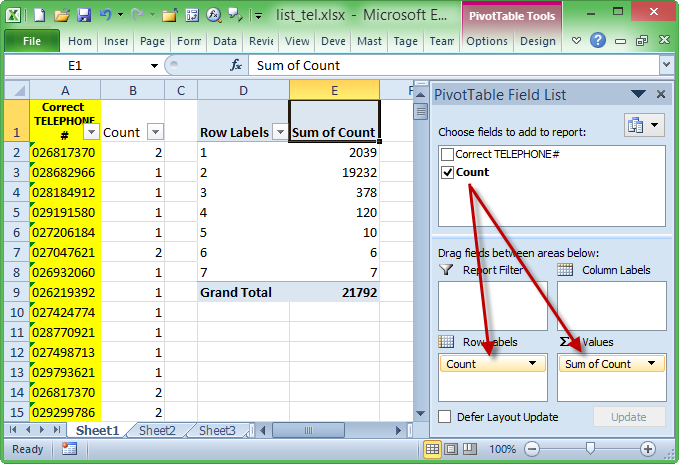This screenshot has width=679, height=464.
Task: Check the Correct TELEPHONE# field checkbox
Action: coord(446,155)
